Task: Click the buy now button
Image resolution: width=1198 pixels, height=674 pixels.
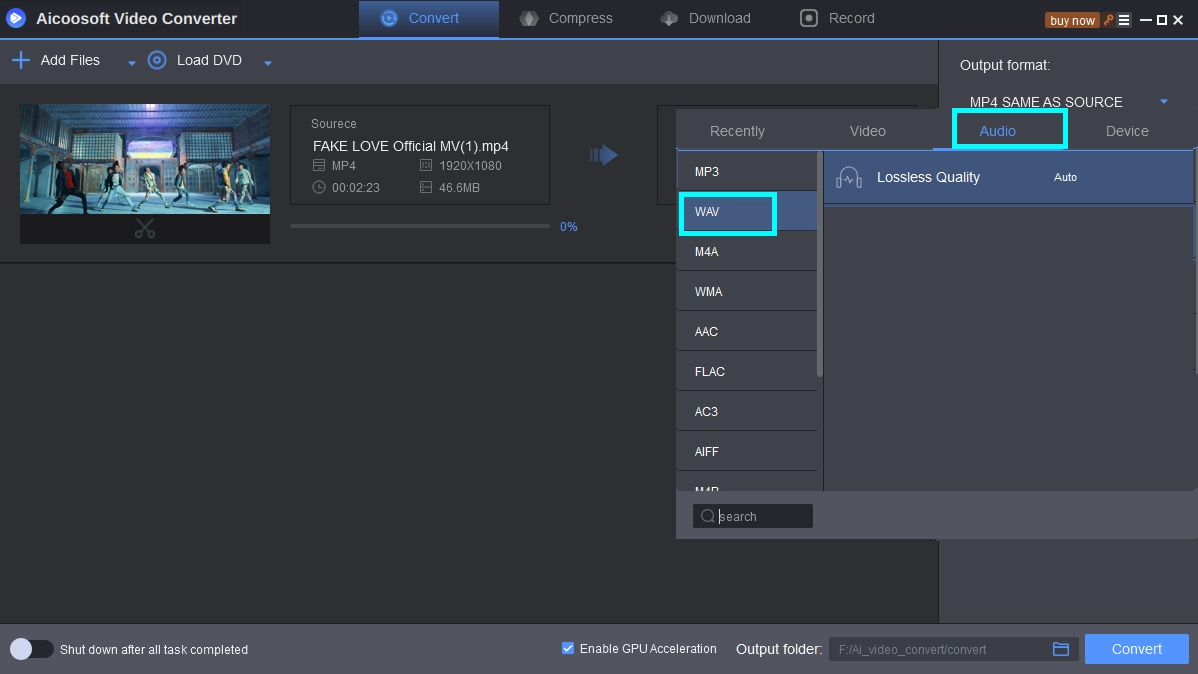Action: click(1072, 20)
